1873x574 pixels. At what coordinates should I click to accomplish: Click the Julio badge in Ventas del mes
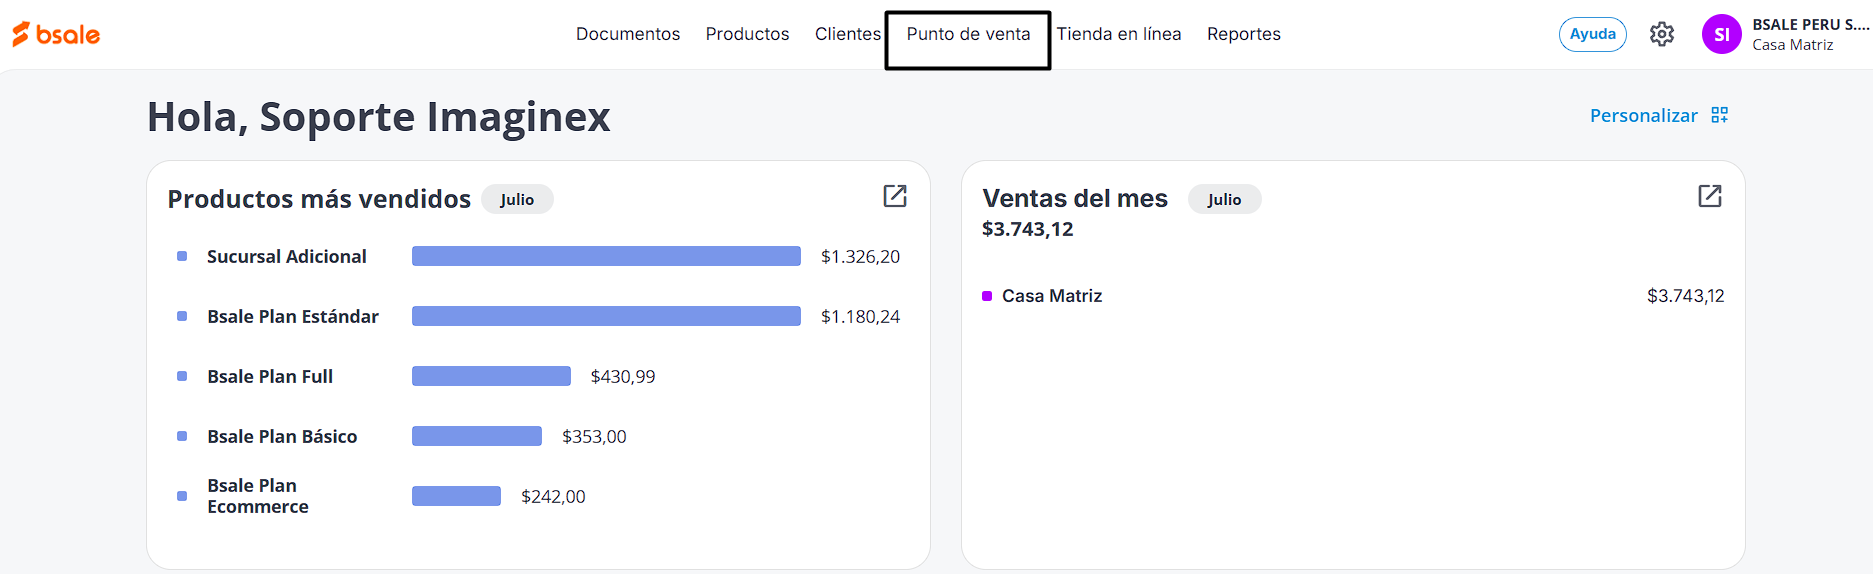1224,199
